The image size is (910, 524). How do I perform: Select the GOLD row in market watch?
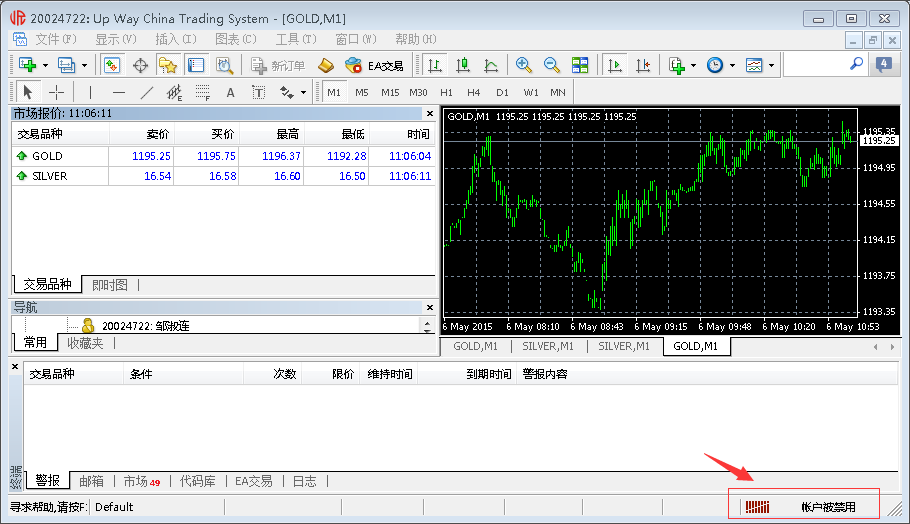click(223, 156)
